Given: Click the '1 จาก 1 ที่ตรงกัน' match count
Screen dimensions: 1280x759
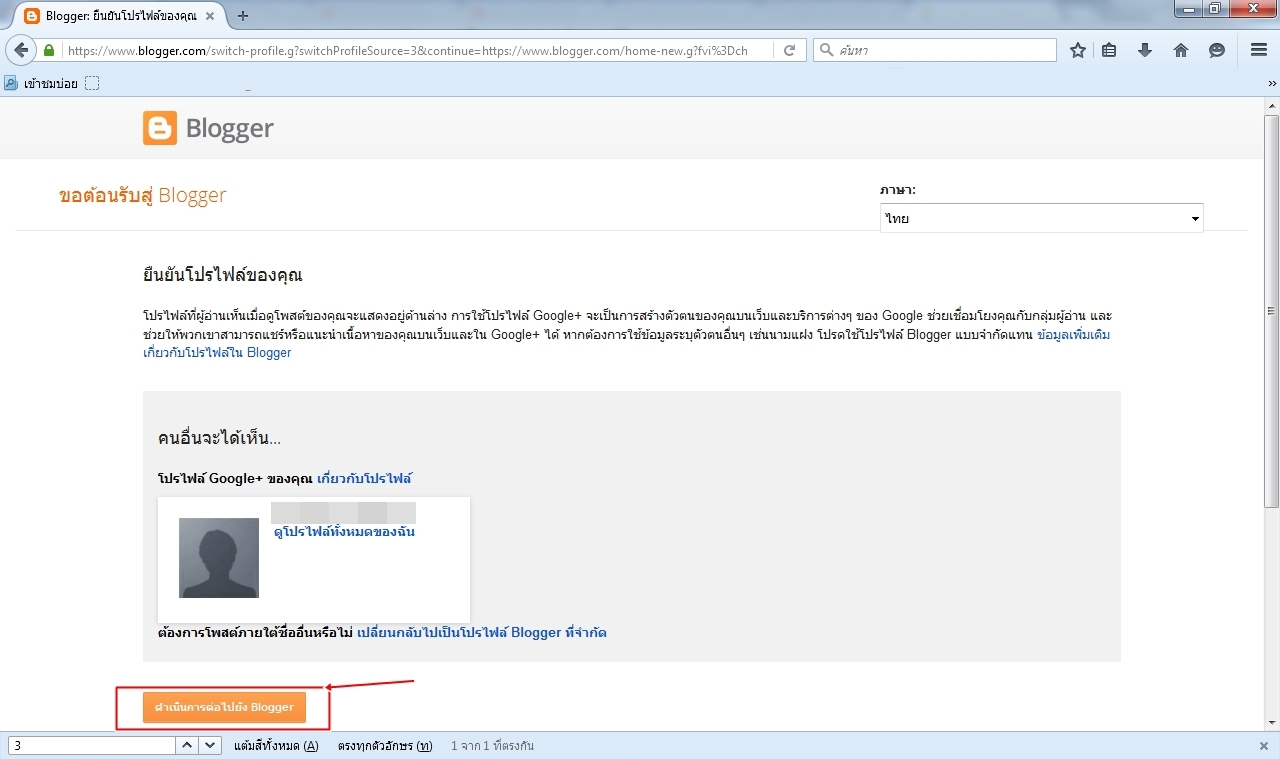Looking at the screenshot, I should 492,746.
